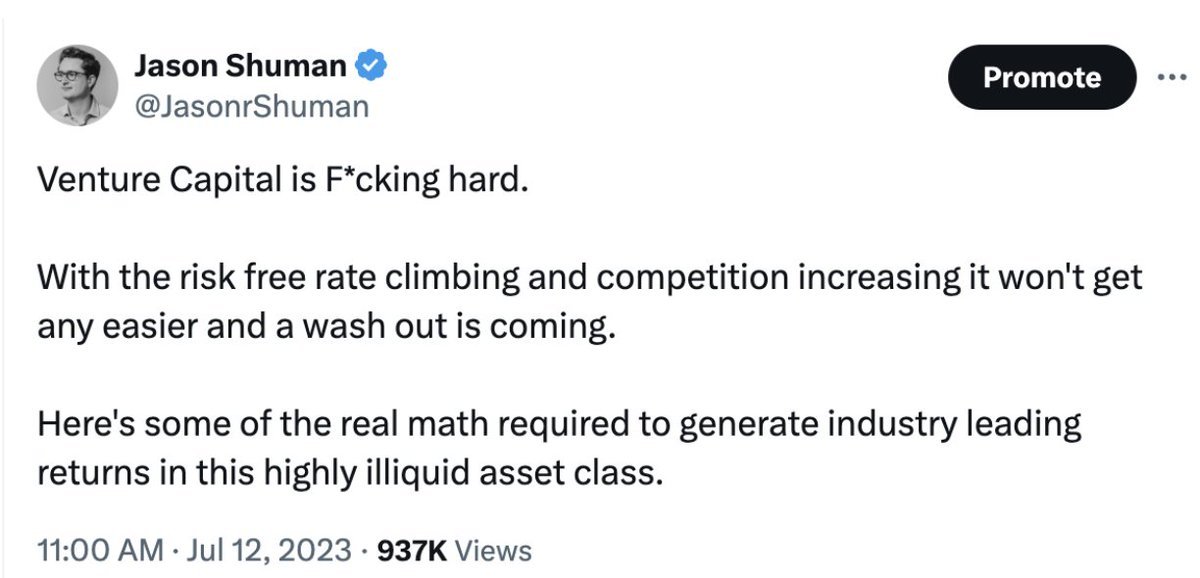
Task: Click the blue verified badge icon
Action: coord(372,68)
